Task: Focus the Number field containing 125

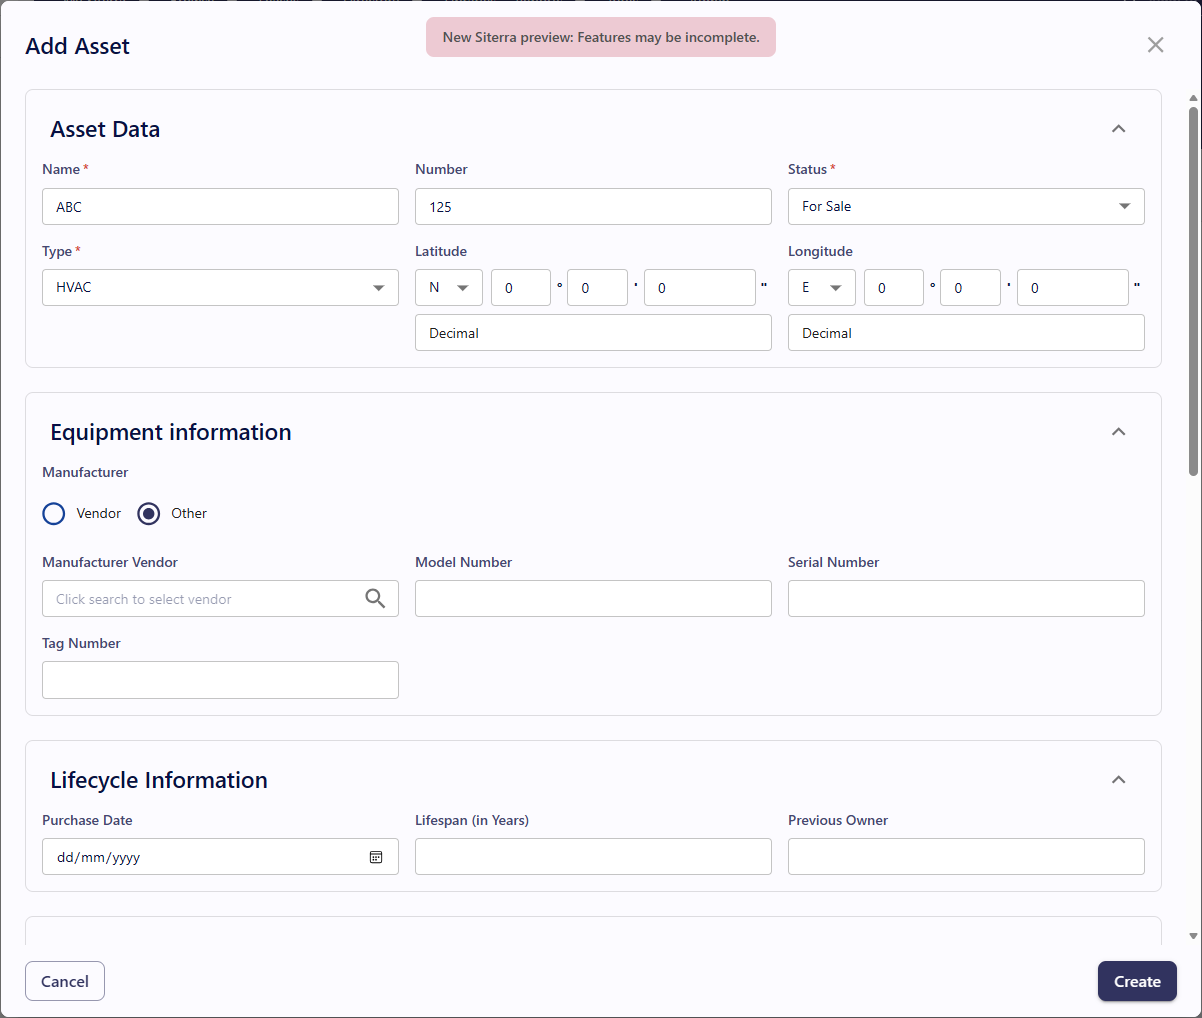Action: [x=593, y=206]
